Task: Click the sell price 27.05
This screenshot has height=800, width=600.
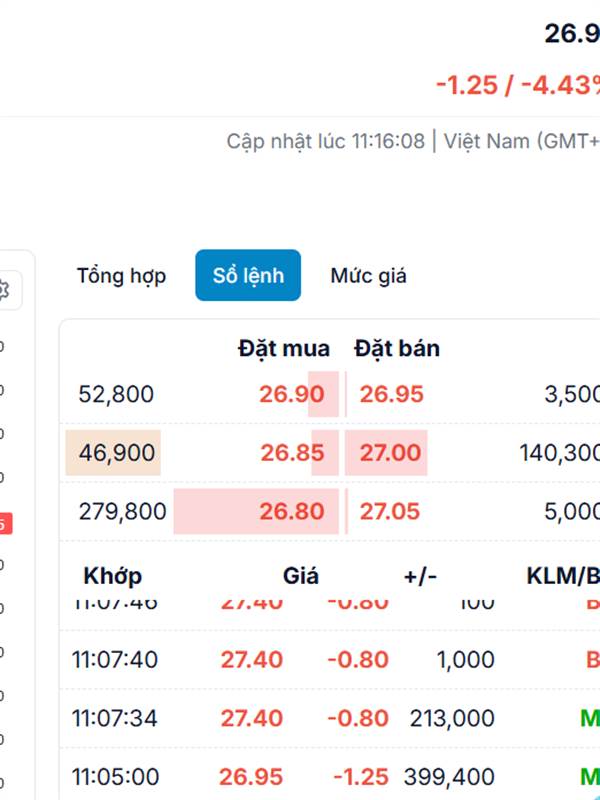Action: [390, 511]
